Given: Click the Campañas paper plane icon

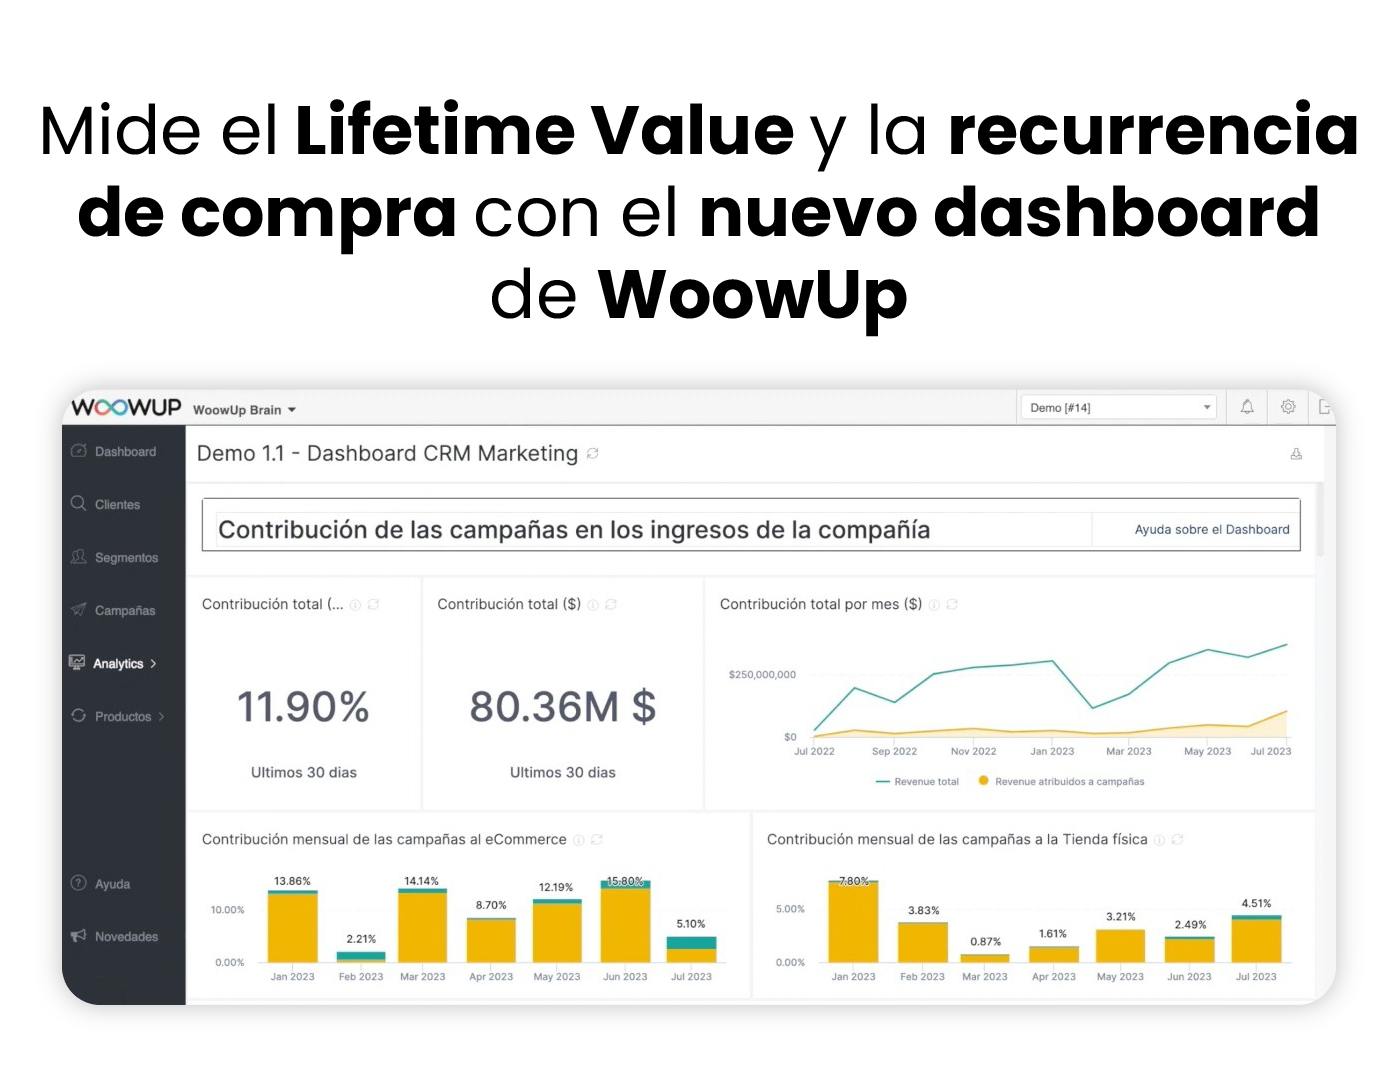Looking at the screenshot, I should pos(78,609).
